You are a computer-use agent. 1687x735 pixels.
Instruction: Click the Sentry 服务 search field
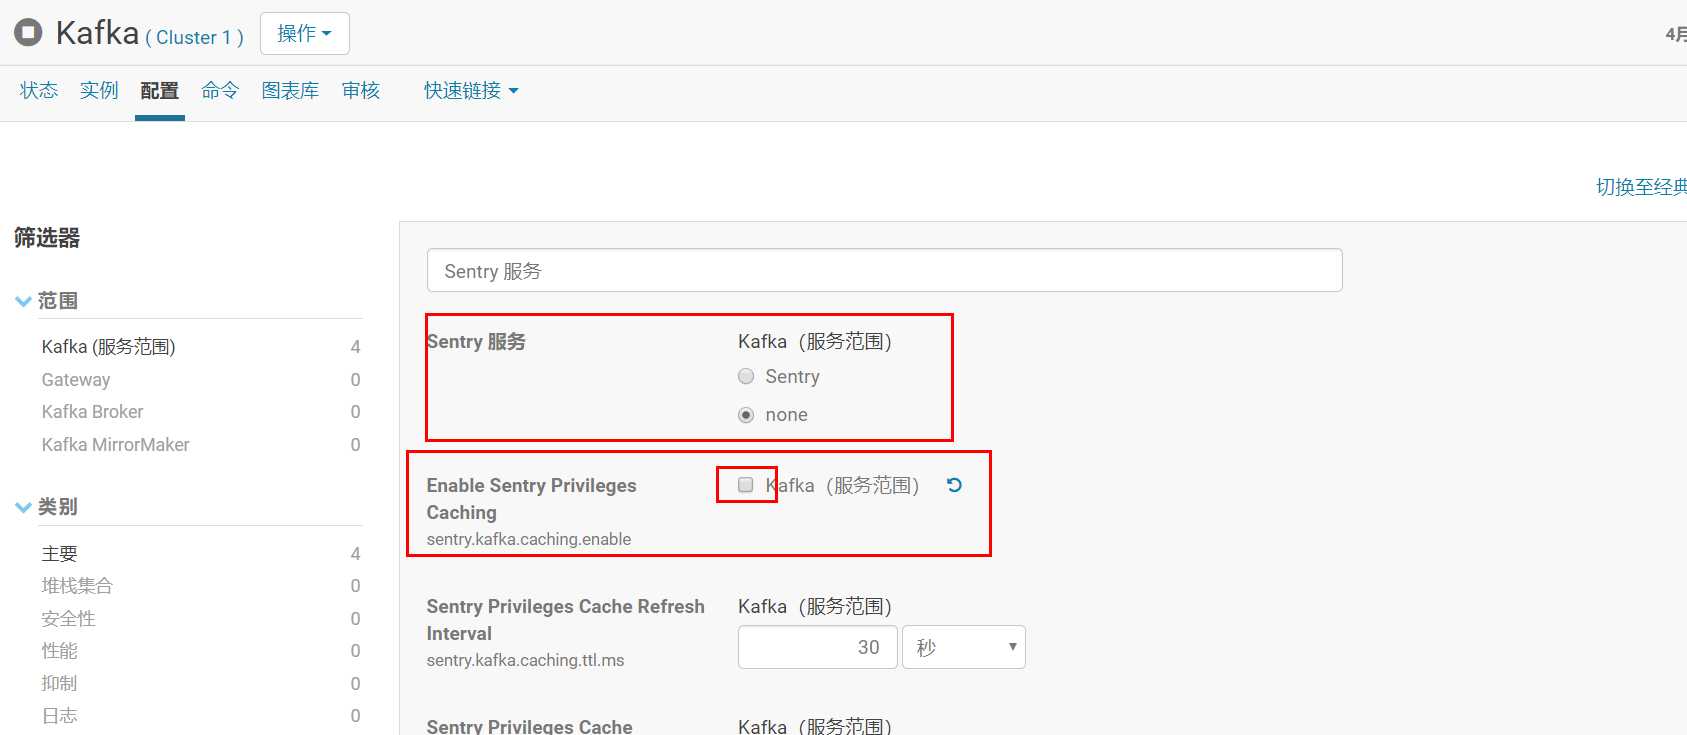(884, 271)
